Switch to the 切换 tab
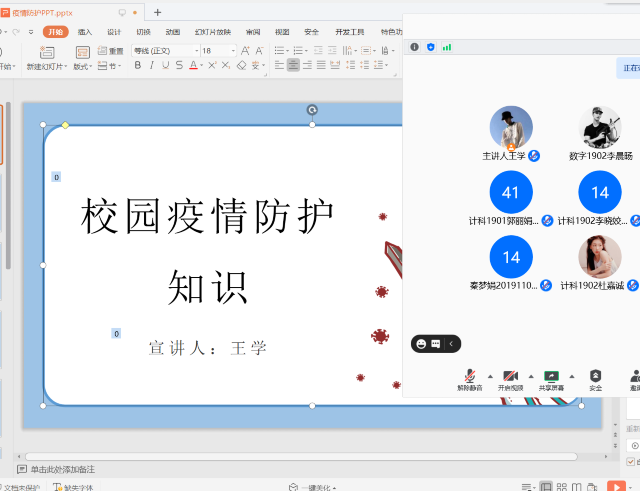This screenshot has height=491, width=640. [x=144, y=32]
